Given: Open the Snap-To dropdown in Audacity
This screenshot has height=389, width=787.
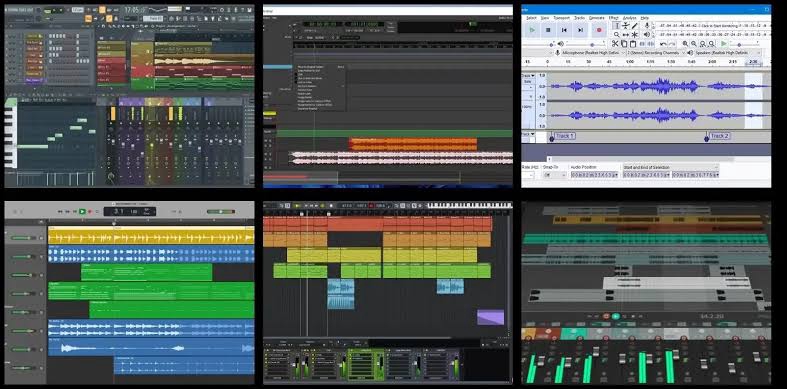Looking at the screenshot, I should tap(555, 175).
